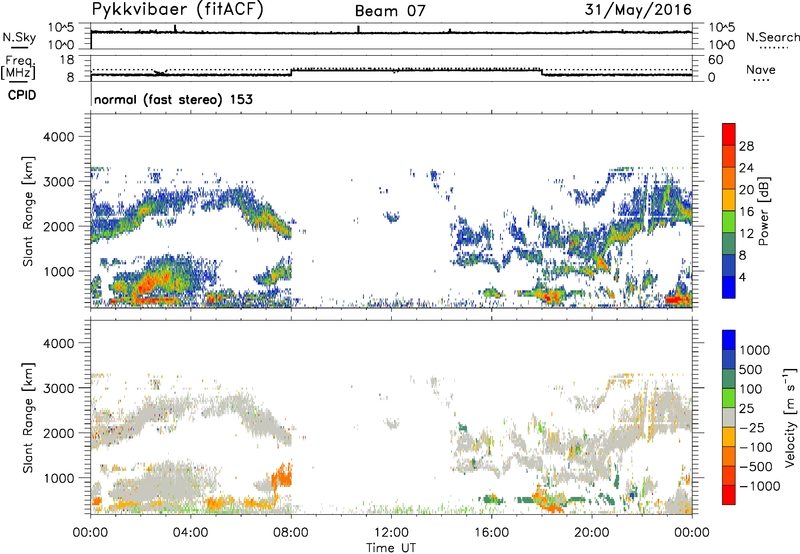Click the blue swatch below 4 on Power colorbar
800x554 pixels.
pos(729,287)
